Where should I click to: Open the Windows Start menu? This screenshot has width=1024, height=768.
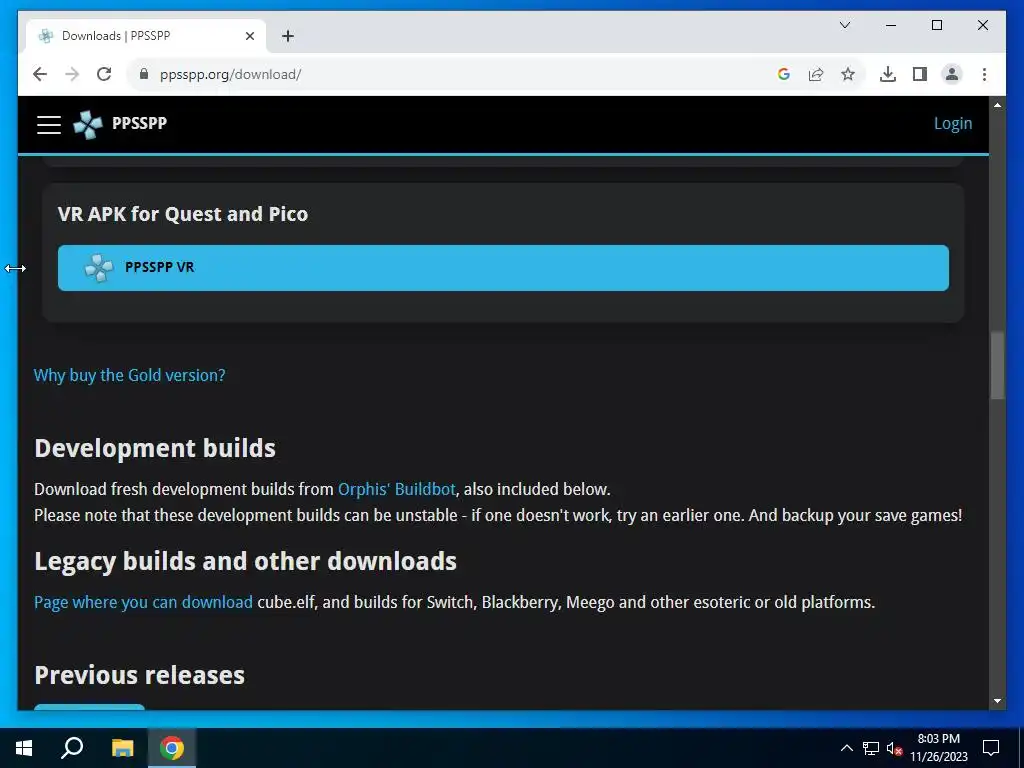(24, 748)
